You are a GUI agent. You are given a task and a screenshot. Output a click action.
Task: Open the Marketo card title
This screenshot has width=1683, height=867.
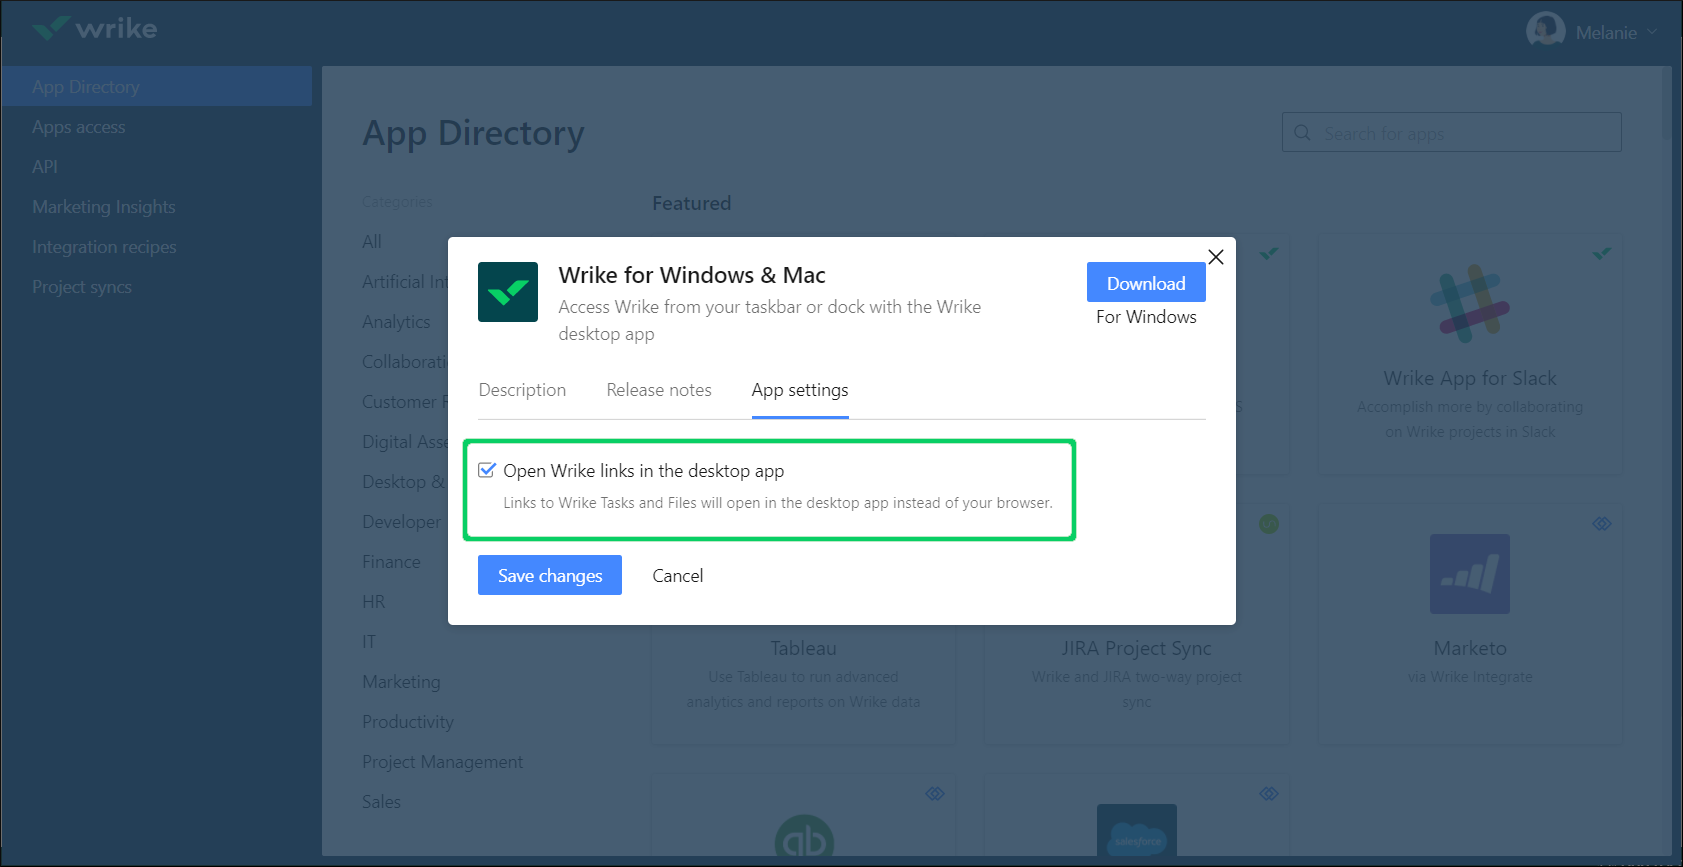tap(1470, 648)
